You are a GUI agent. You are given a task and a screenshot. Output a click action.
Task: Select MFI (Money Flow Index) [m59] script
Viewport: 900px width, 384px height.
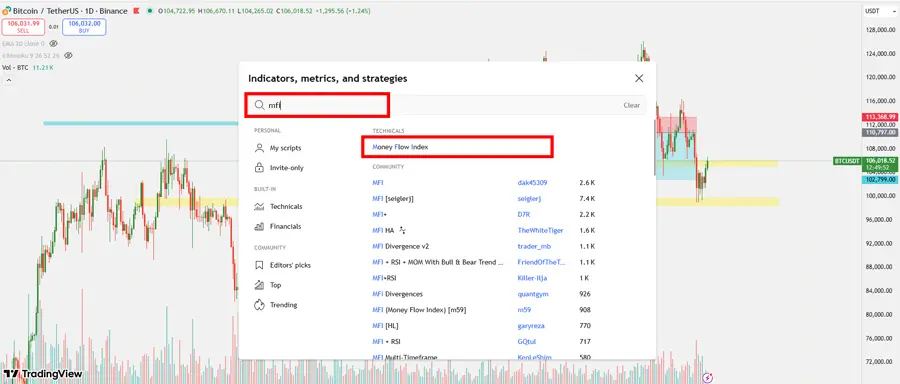[x=419, y=310]
